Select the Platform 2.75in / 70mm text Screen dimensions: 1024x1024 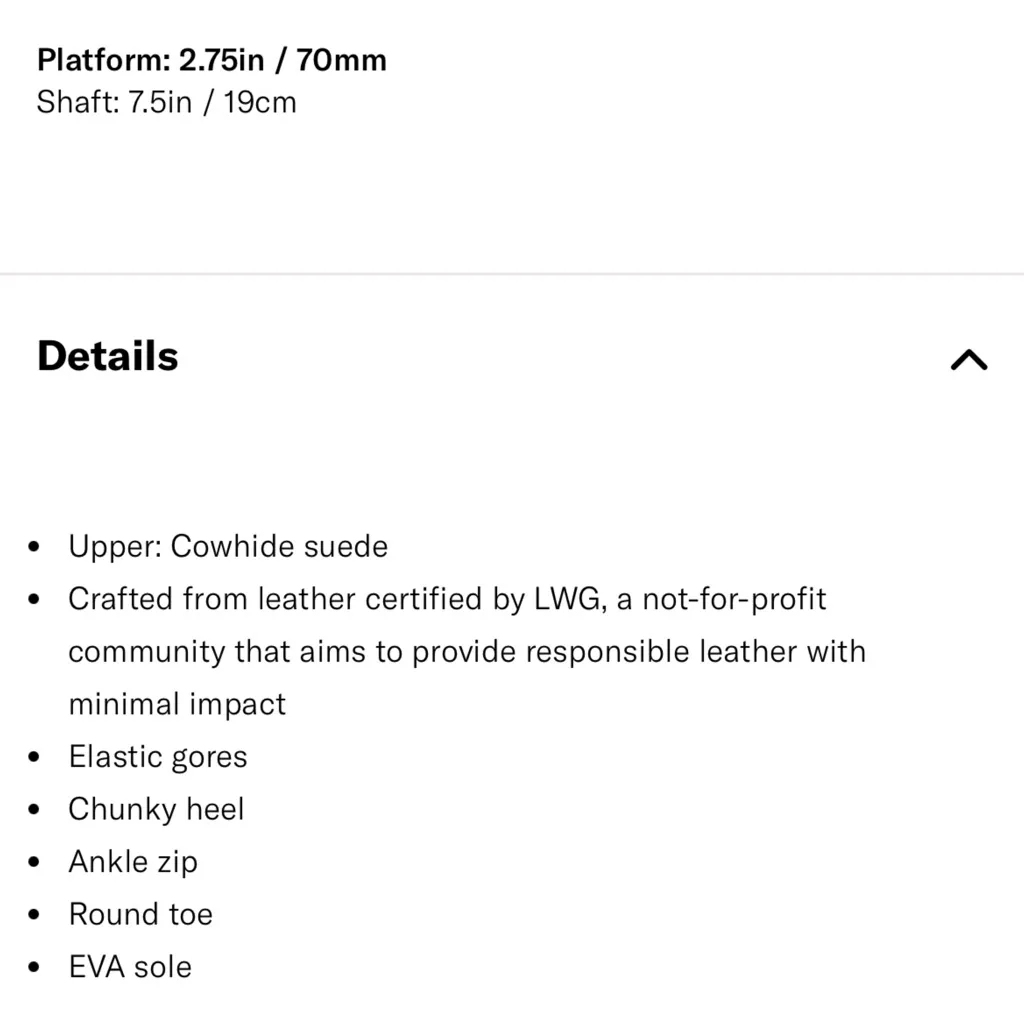211,60
